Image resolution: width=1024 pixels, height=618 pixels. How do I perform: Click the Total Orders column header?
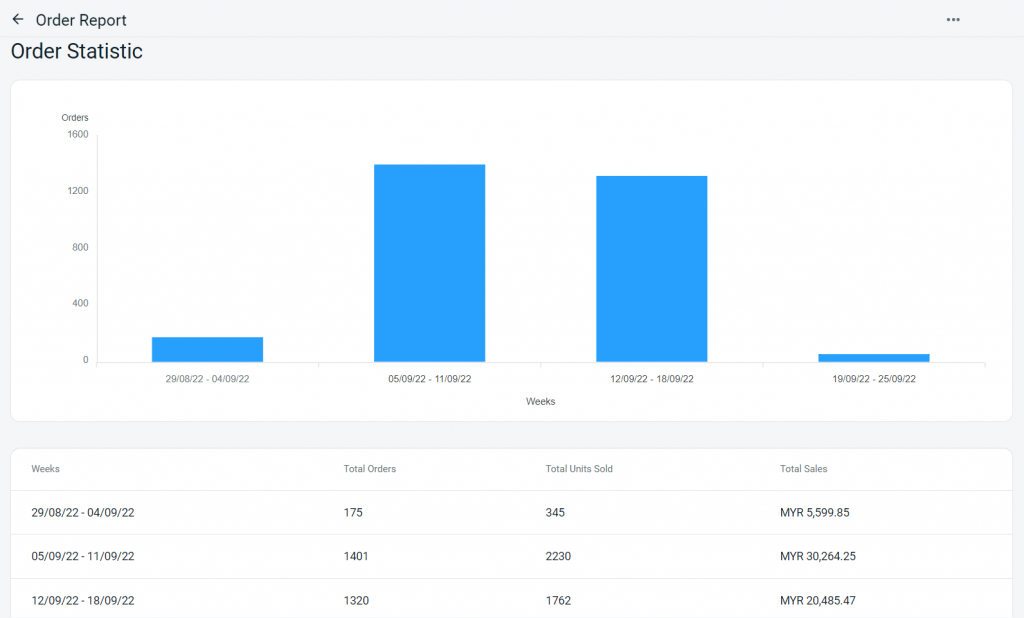(x=369, y=468)
